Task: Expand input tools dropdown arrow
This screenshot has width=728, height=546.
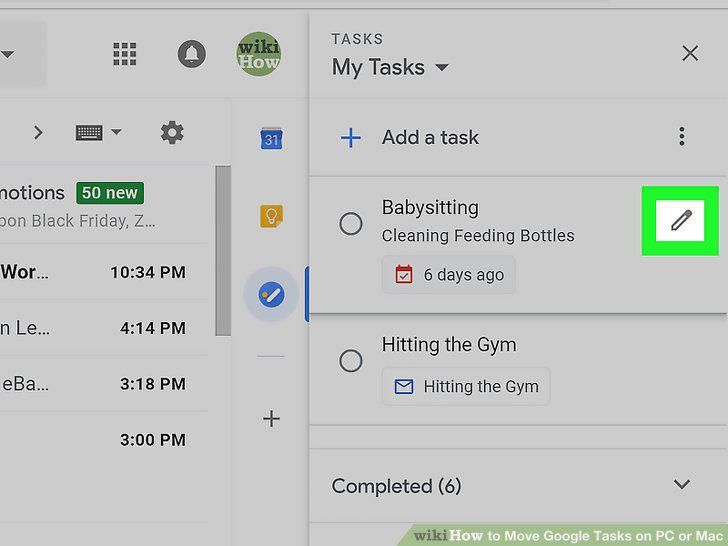Action: click(116, 132)
